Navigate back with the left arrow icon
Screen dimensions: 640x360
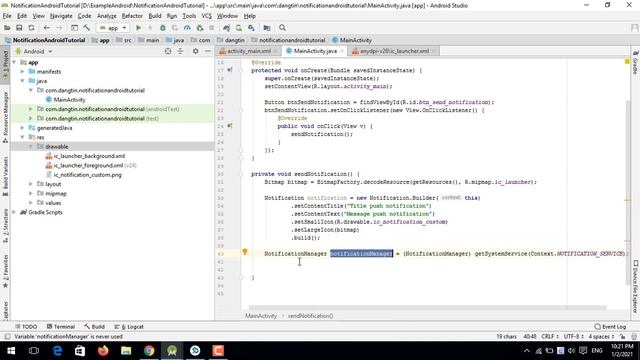point(47,28)
